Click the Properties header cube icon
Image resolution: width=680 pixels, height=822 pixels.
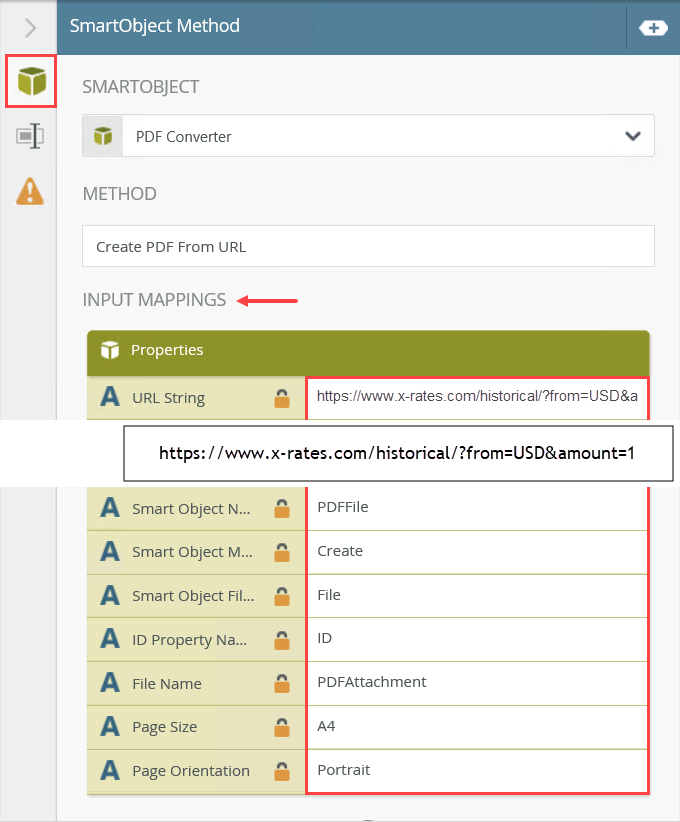coord(110,350)
